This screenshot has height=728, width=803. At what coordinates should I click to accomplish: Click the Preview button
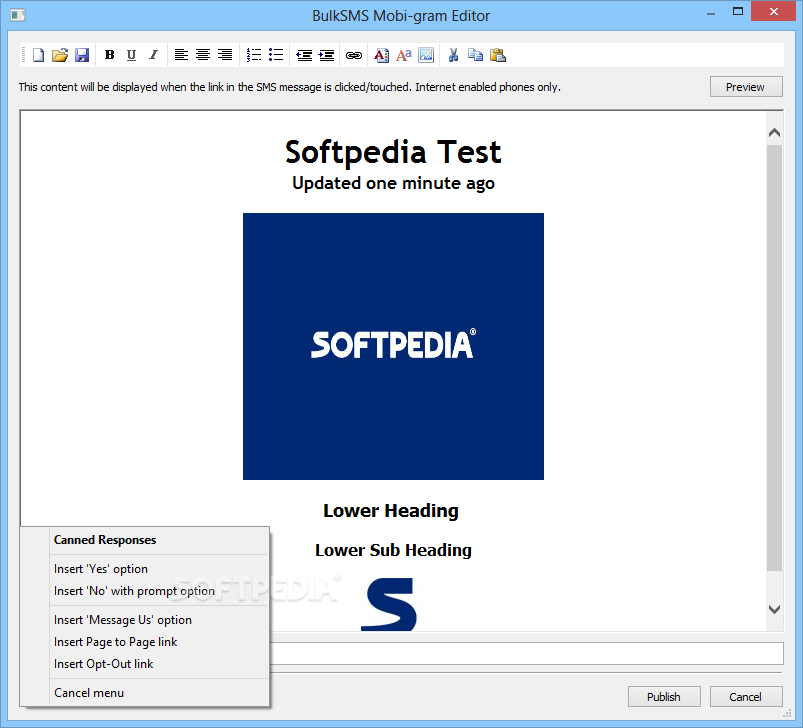click(x=746, y=87)
